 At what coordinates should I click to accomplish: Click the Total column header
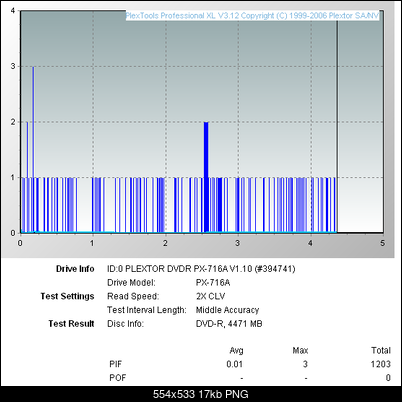[x=381, y=351]
